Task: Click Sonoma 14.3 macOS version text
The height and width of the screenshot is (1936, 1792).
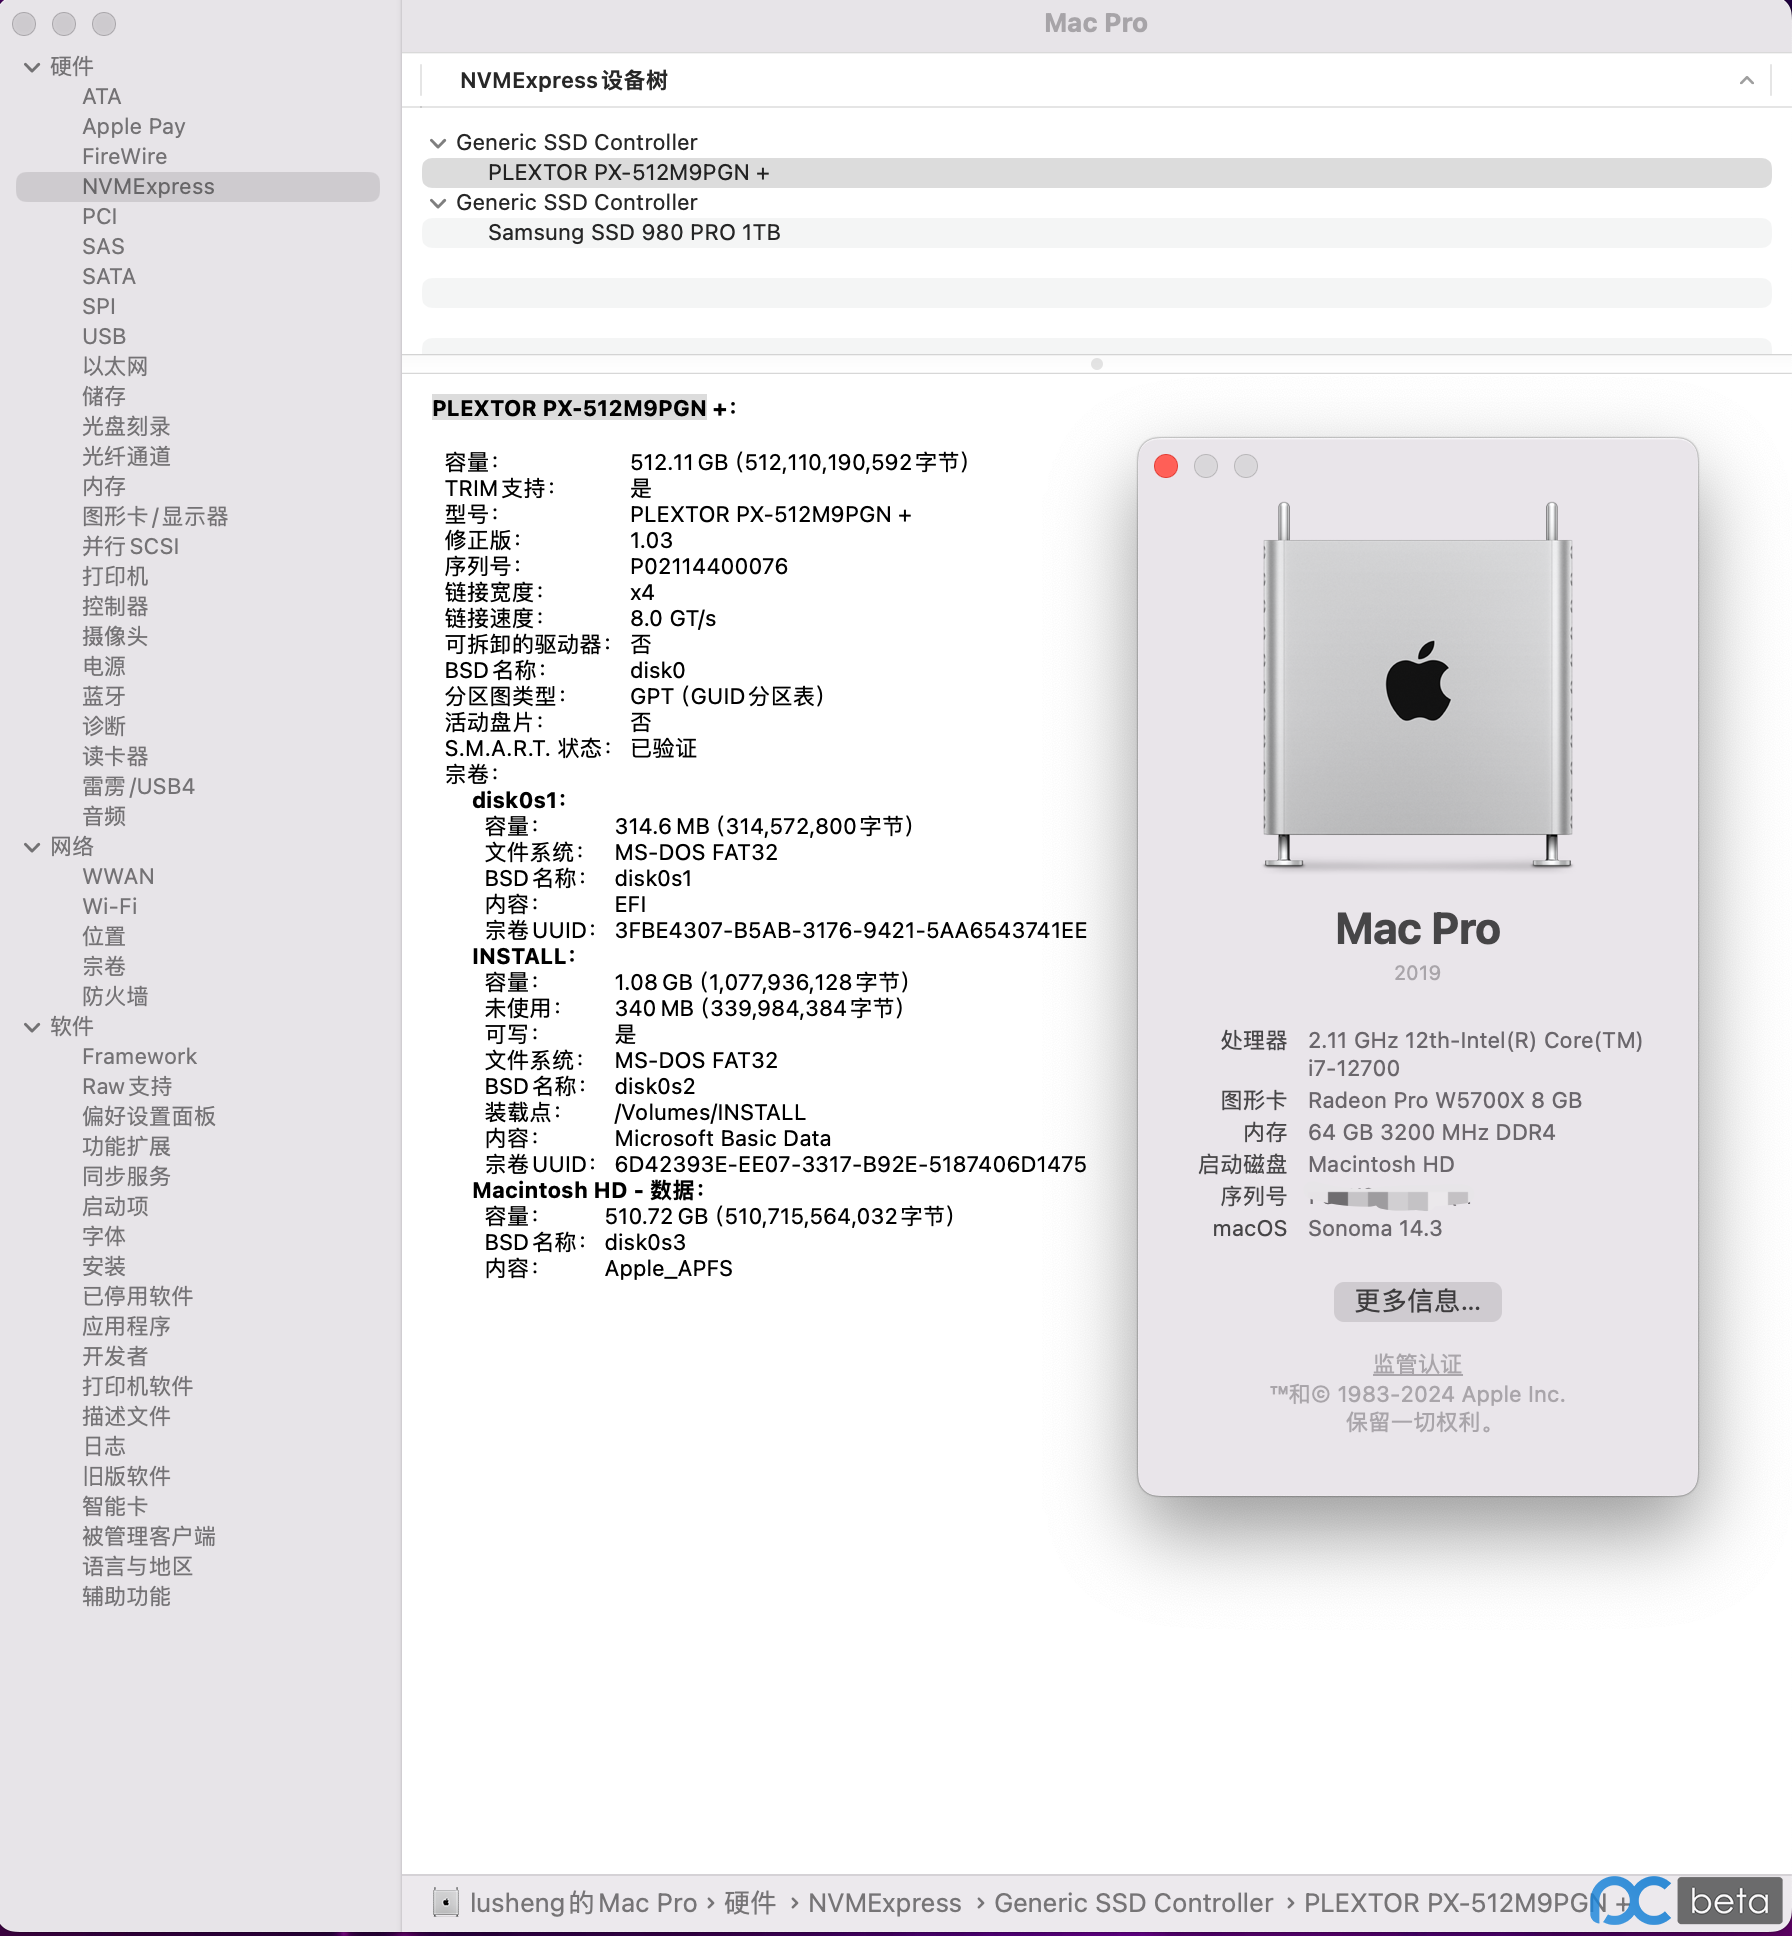Action: tap(1375, 1229)
